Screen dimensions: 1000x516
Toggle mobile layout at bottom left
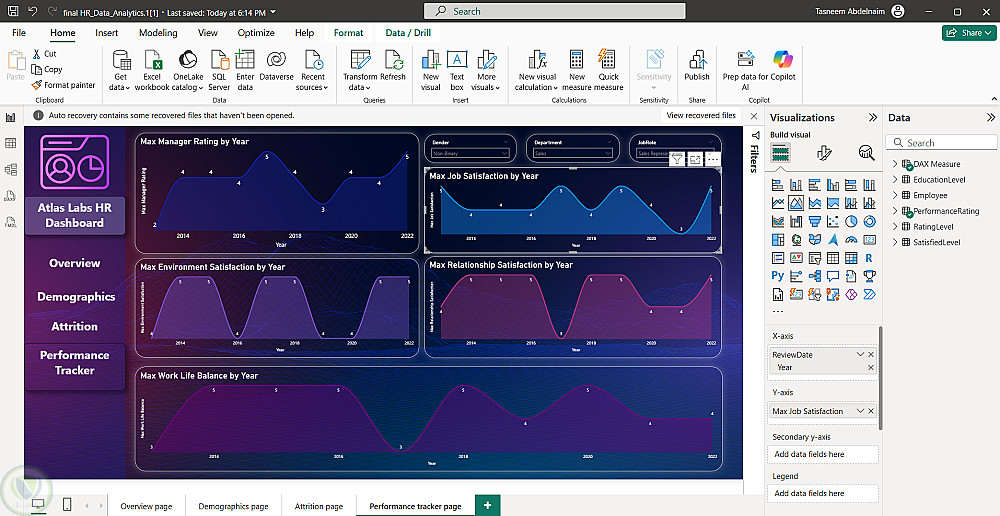pyautogui.click(x=67, y=505)
